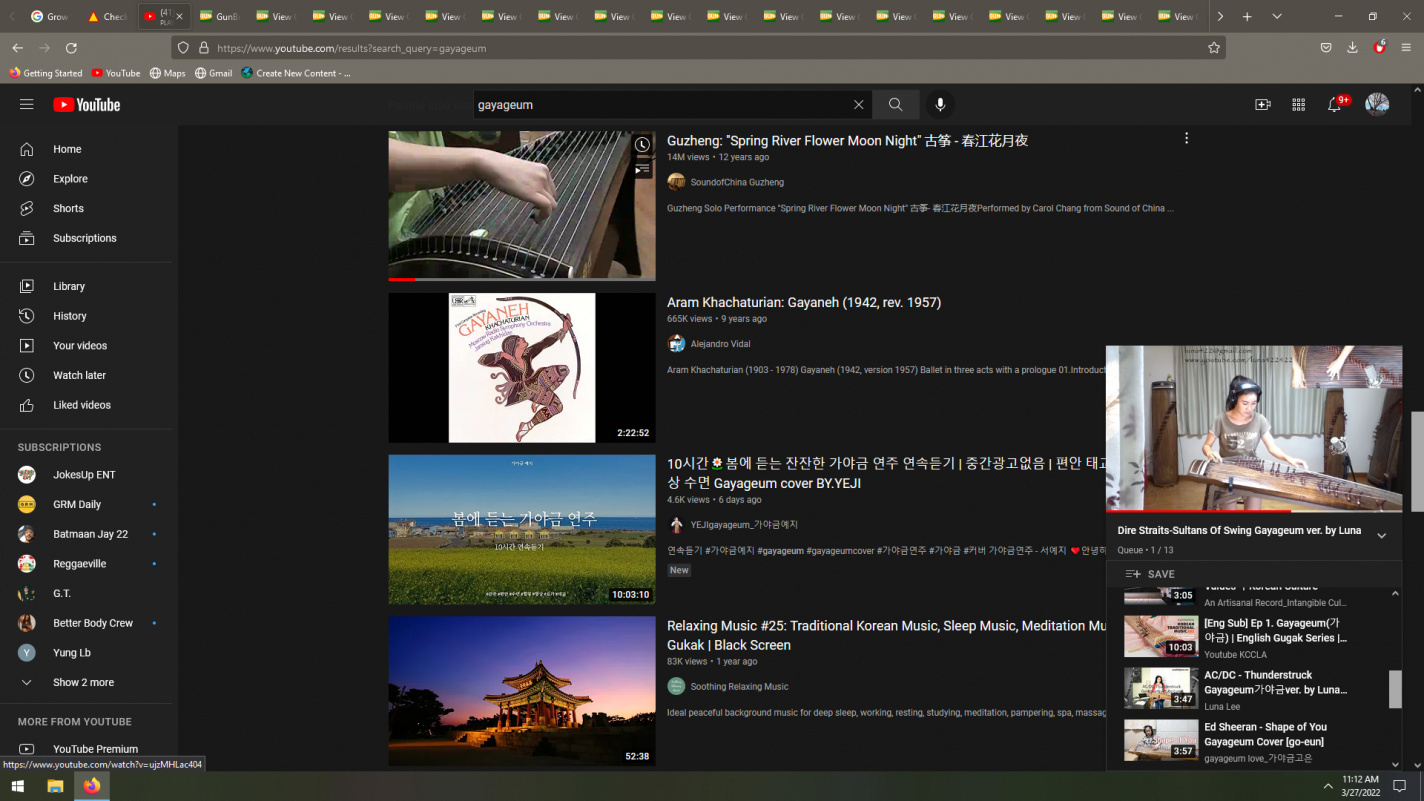
Task: Open SoundofChina Guzheng channel
Action: click(x=737, y=182)
